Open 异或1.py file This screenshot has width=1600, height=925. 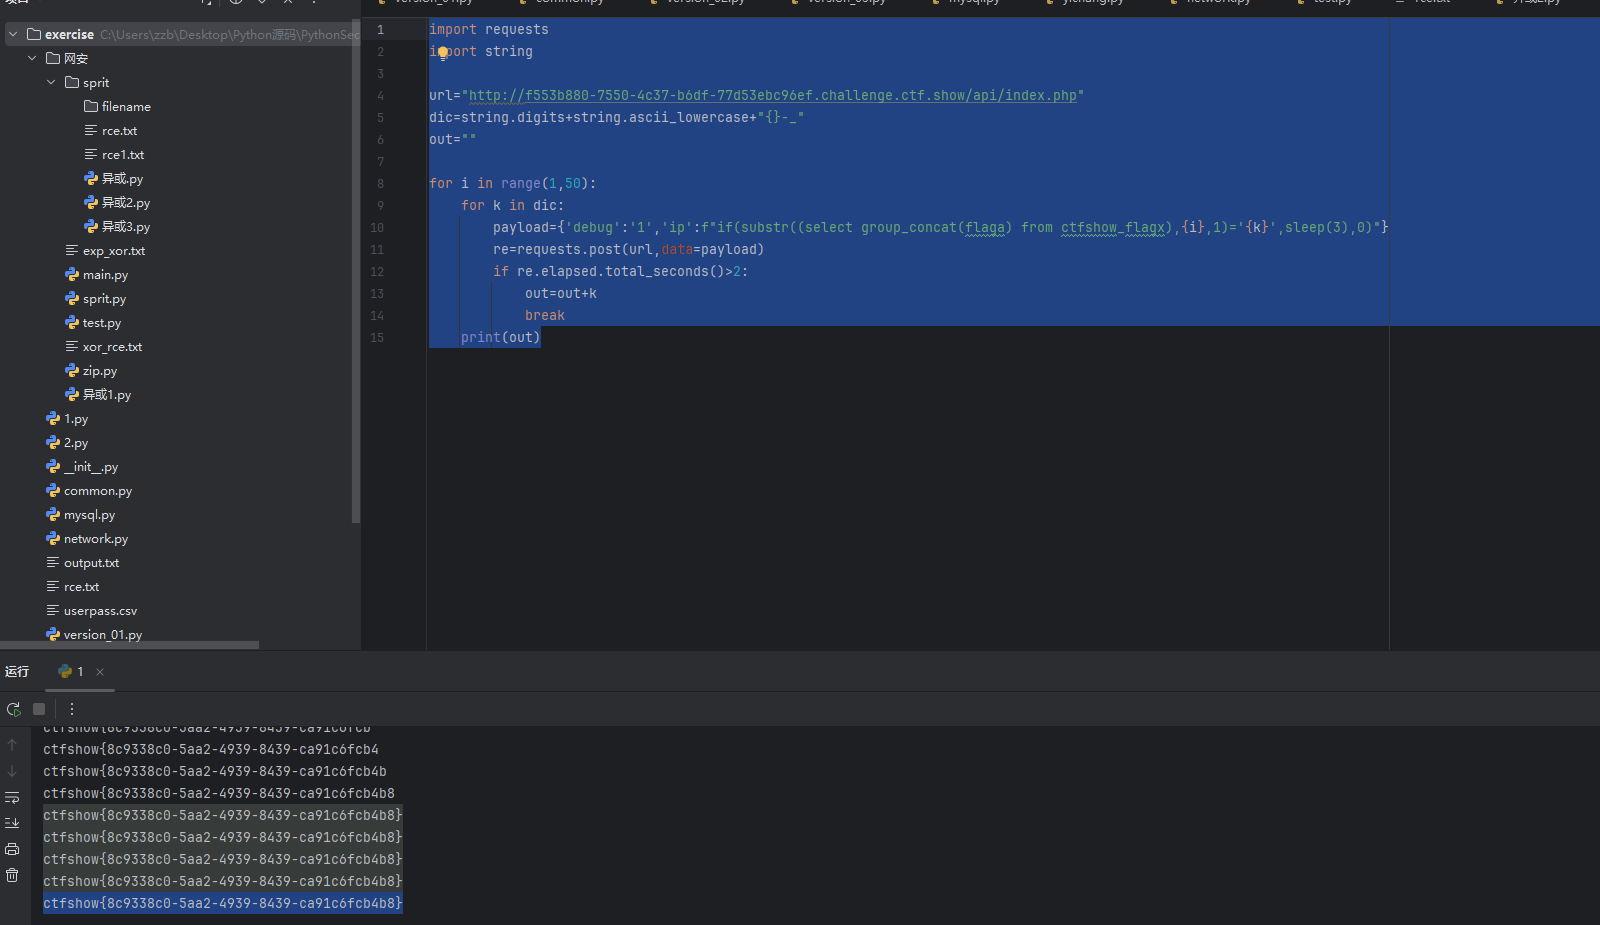click(107, 394)
